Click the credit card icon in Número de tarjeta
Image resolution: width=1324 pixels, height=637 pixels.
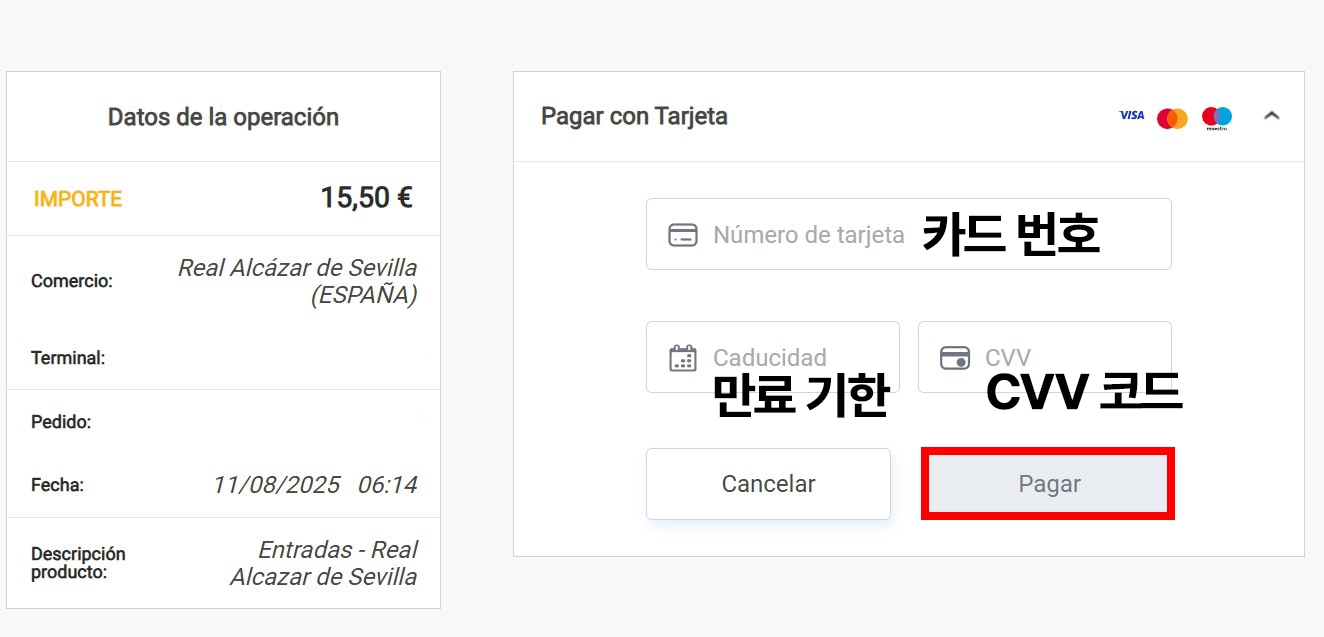pyautogui.click(x=683, y=235)
